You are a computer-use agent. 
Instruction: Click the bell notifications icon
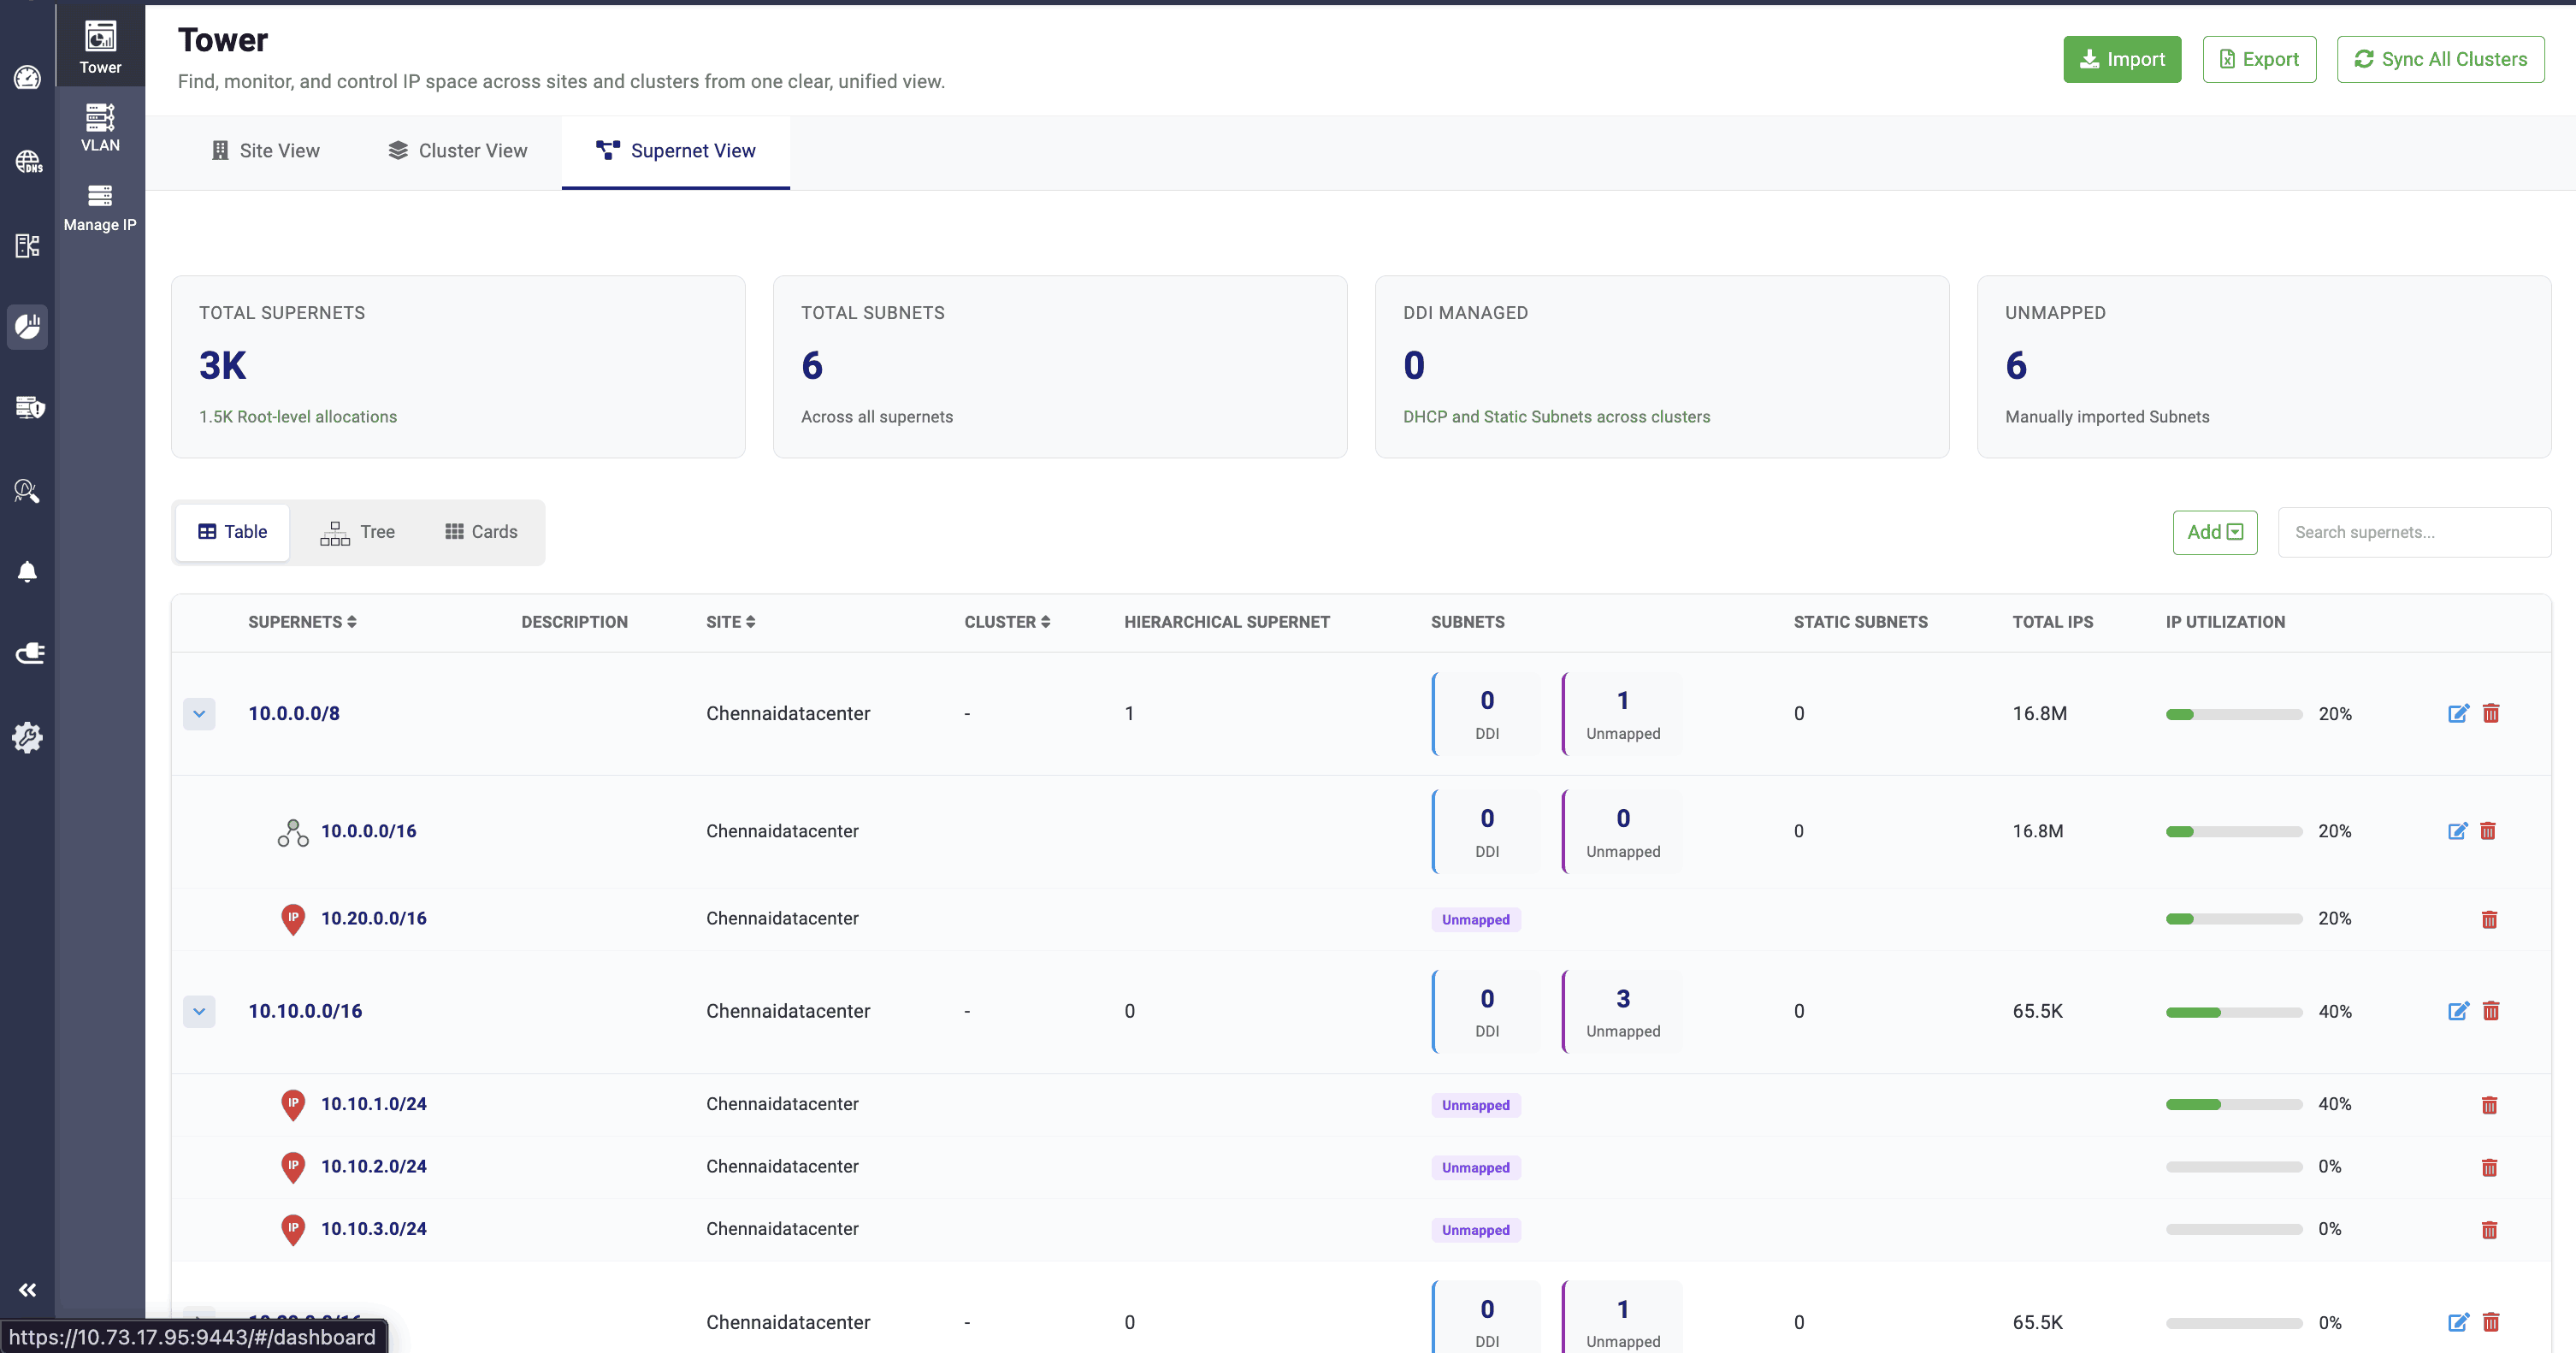tap(27, 571)
